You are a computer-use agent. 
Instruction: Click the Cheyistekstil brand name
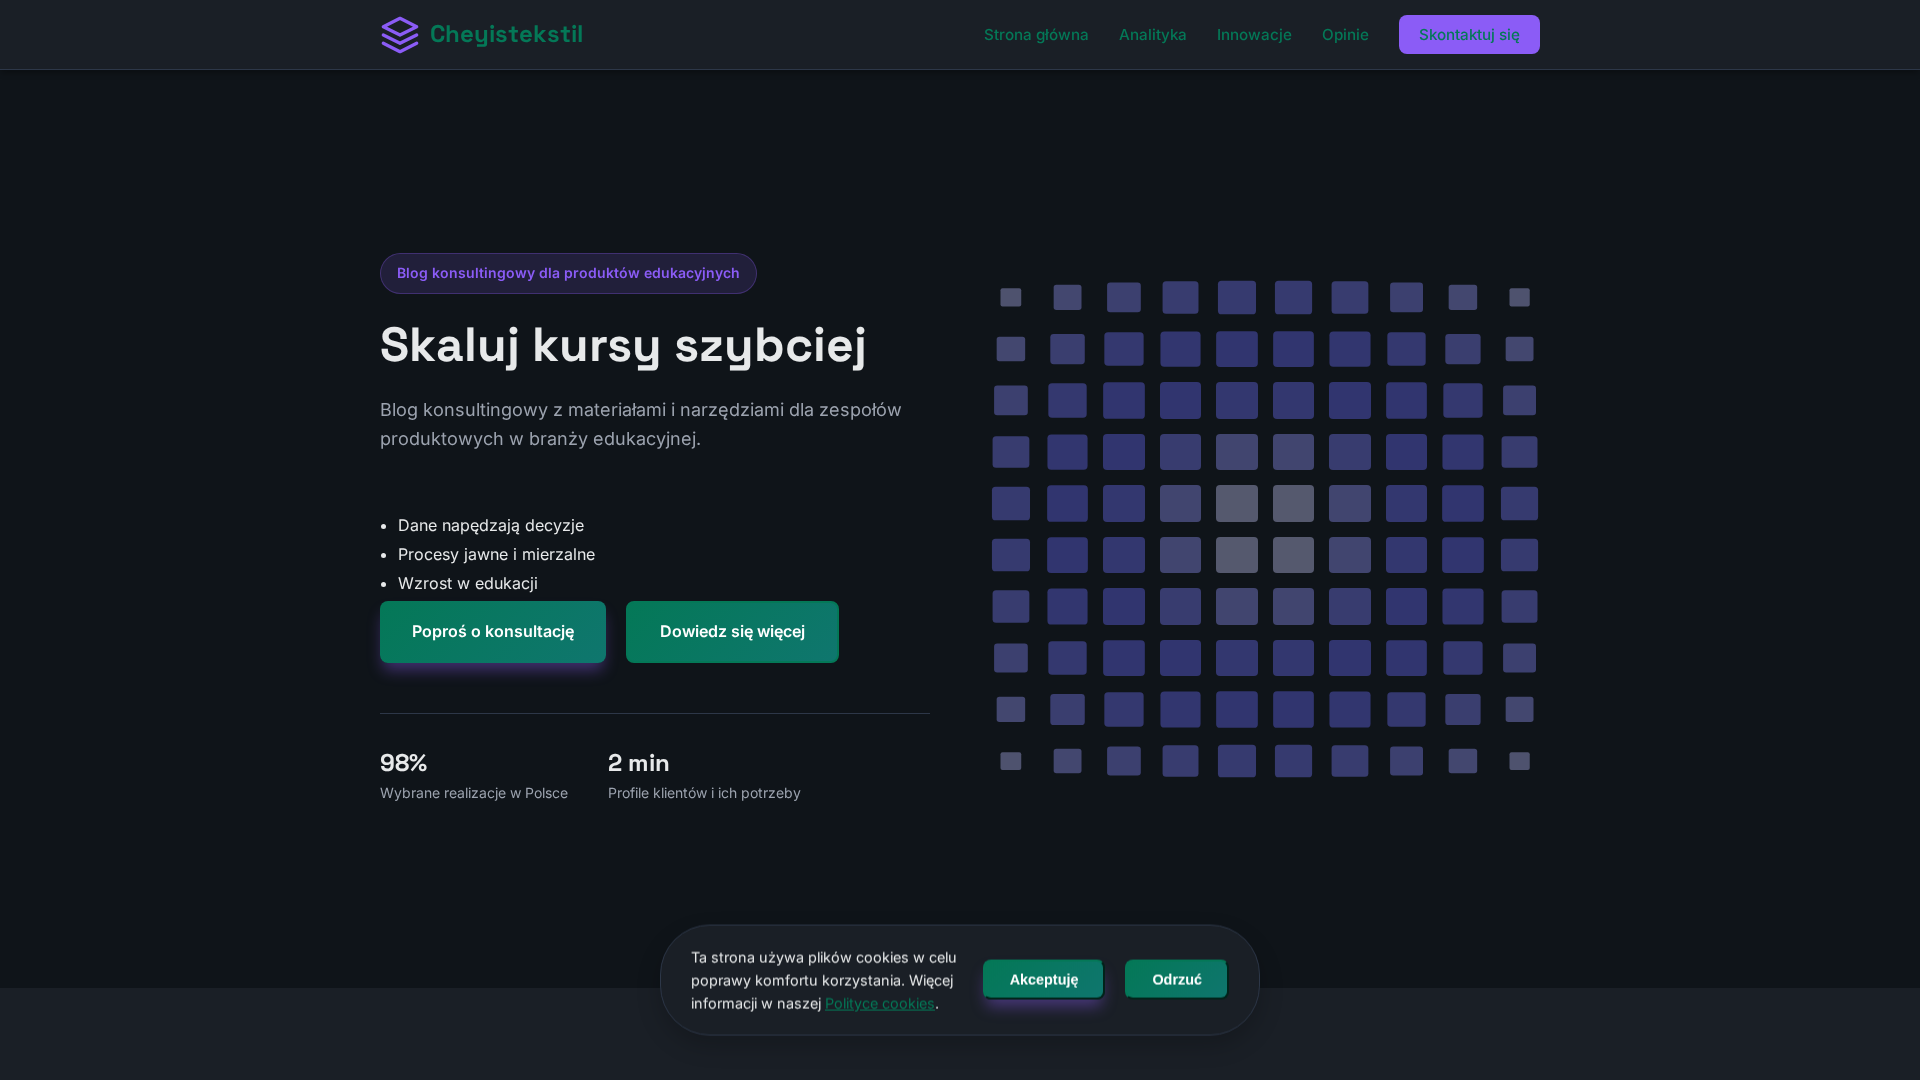(506, 34)
